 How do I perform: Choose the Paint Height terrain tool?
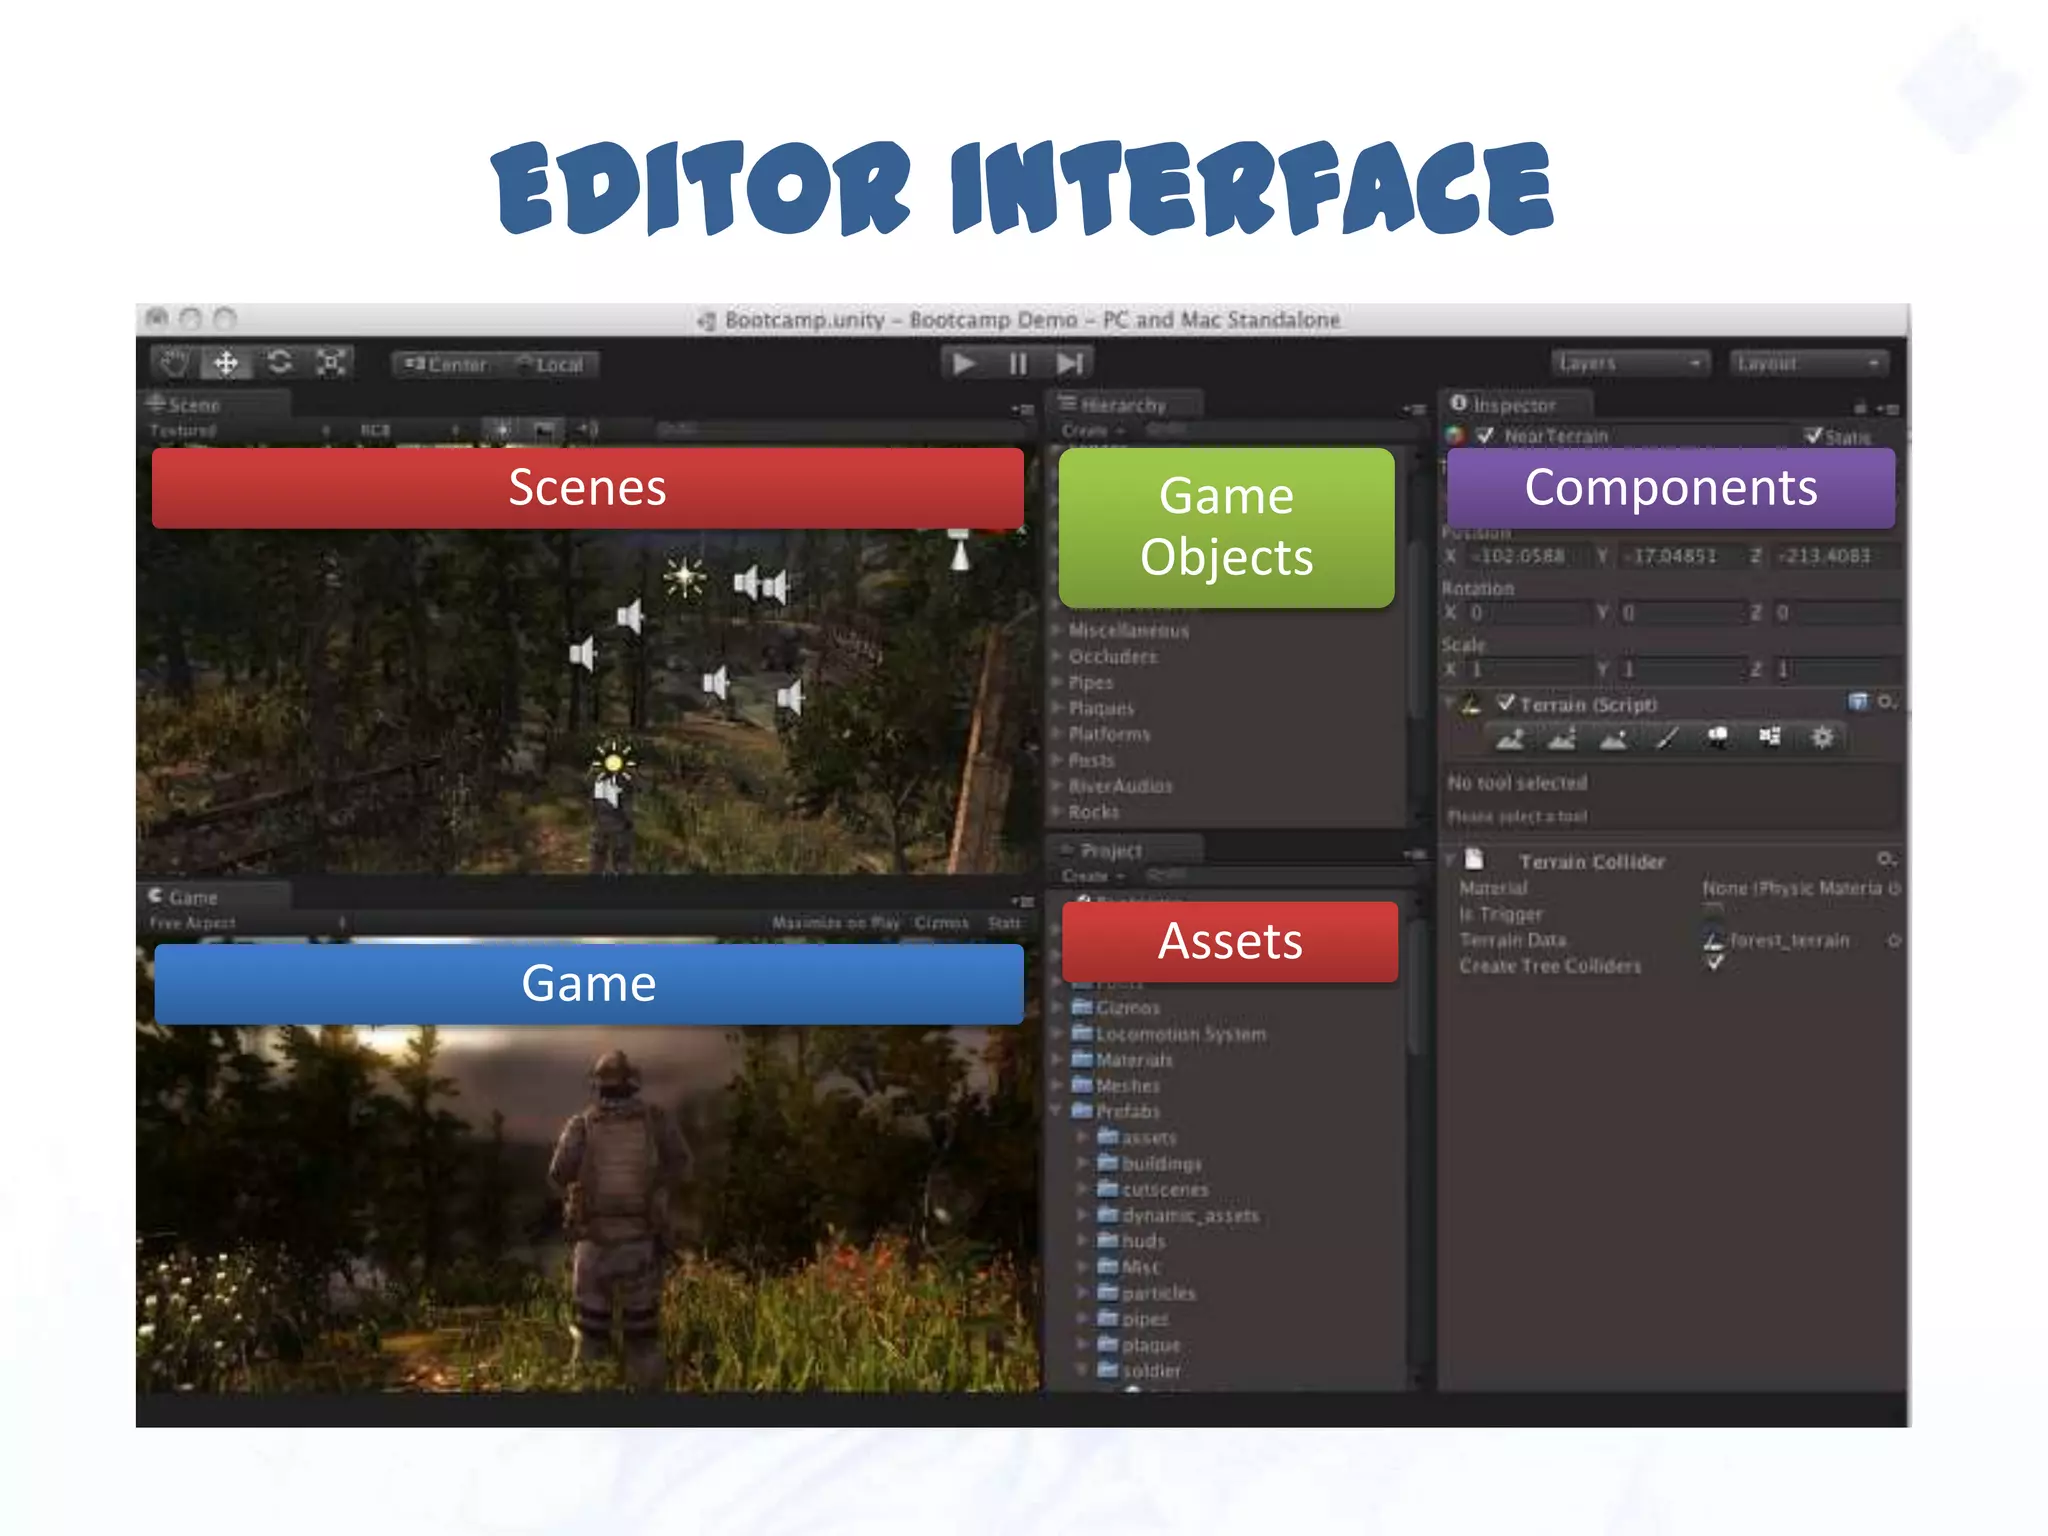[x=1562, y=738]
